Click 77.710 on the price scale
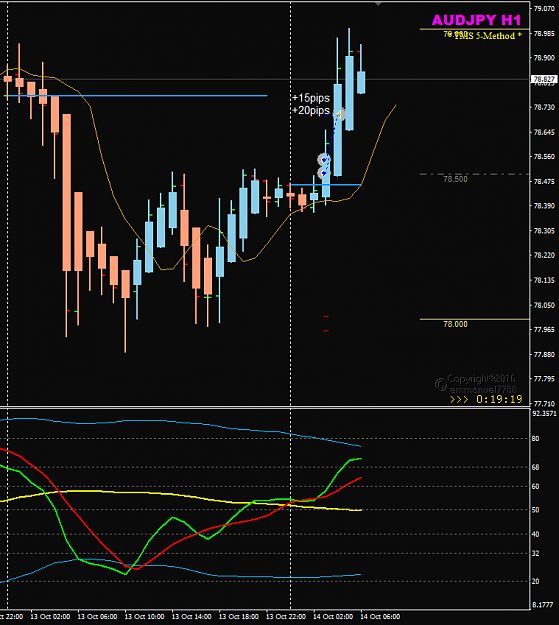Viewport: 559px width, 625px height. click(544, 403)
